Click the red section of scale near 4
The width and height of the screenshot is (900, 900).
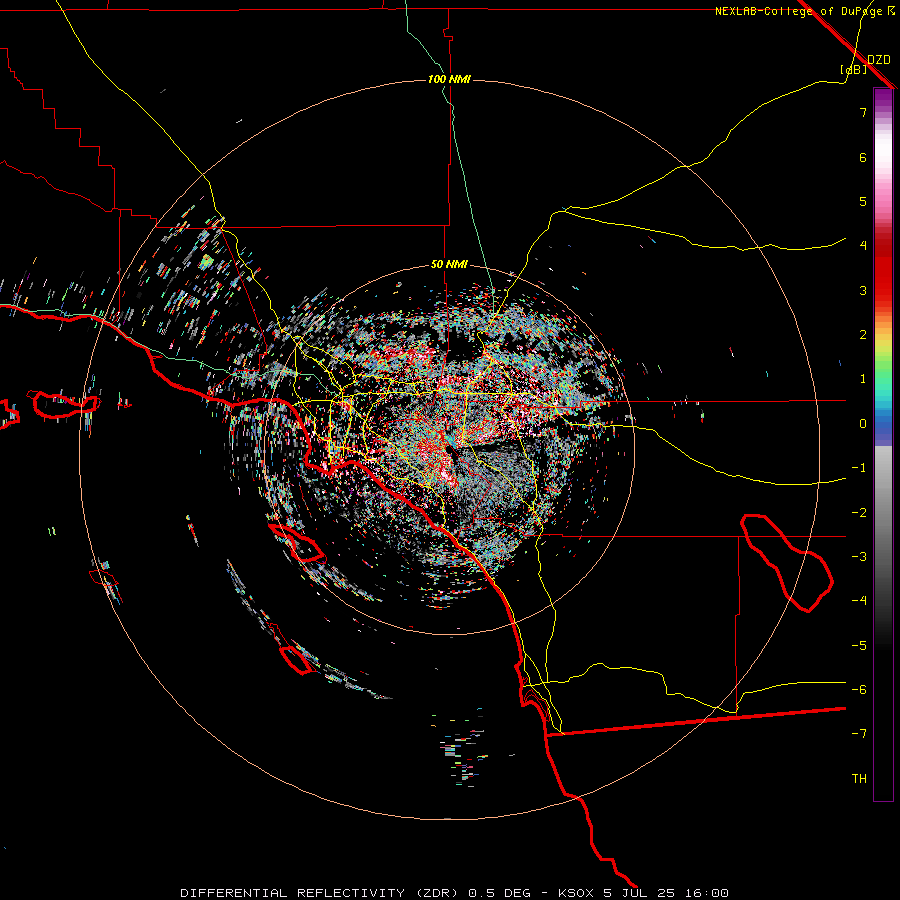[x=883, y=246]
